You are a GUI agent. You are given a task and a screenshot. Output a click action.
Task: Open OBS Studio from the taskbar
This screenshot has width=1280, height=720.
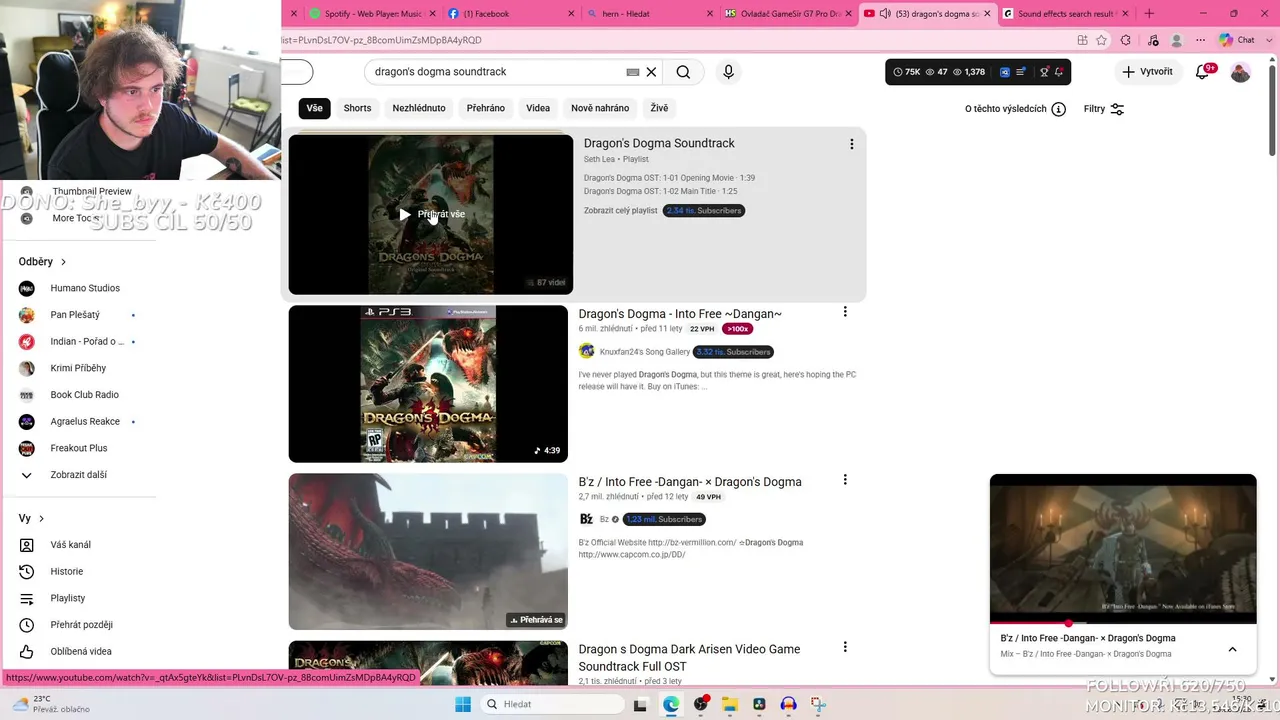pos(700,704)
